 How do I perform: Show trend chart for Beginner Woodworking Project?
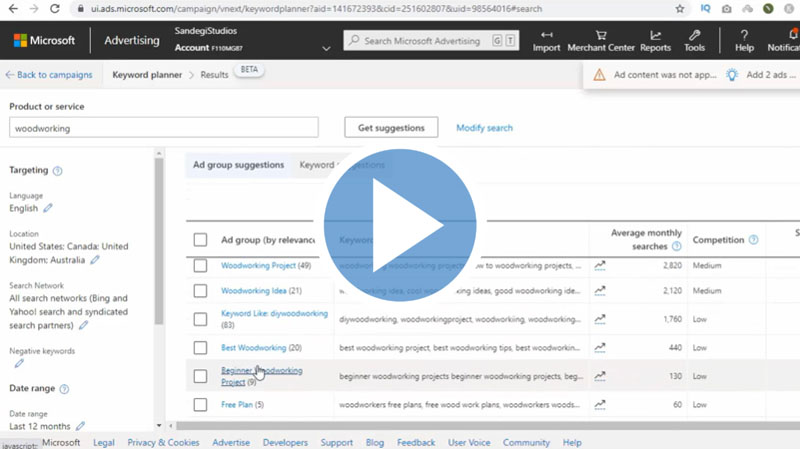click(600, 376)
